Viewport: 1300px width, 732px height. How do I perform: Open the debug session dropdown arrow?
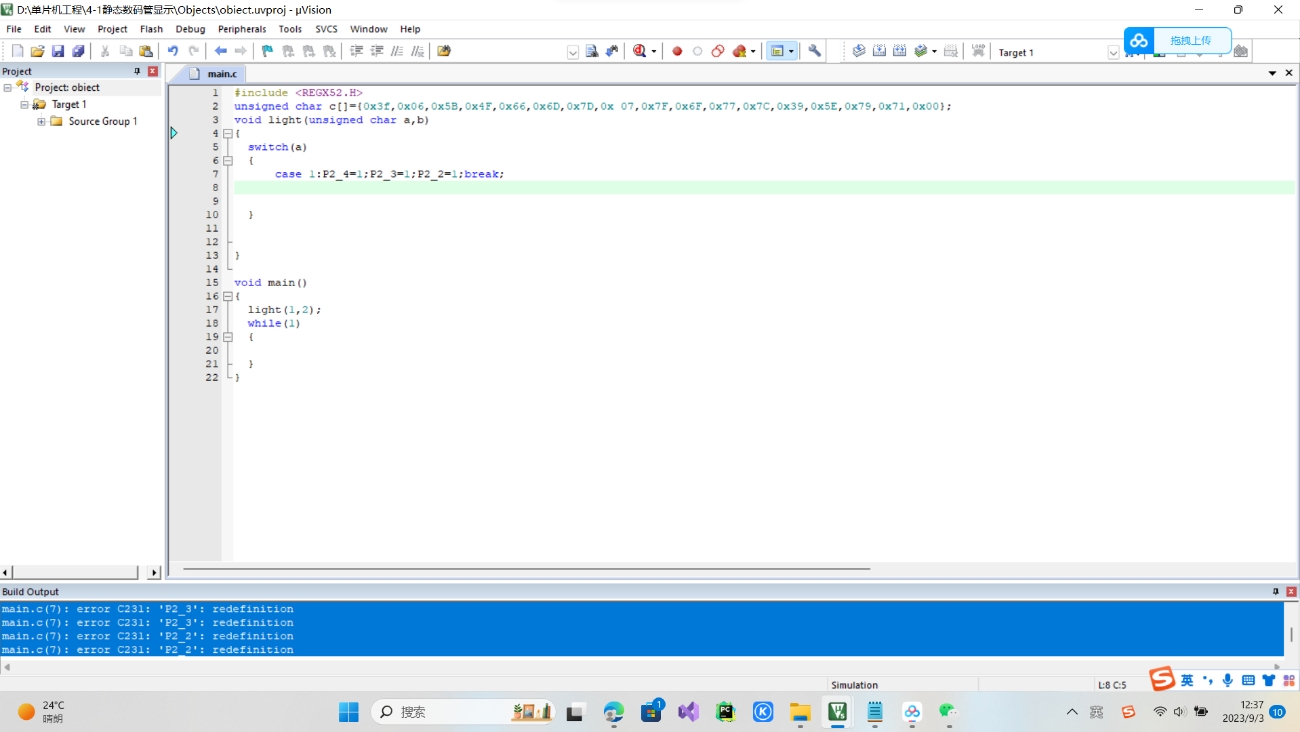click(x=654, y=52)
